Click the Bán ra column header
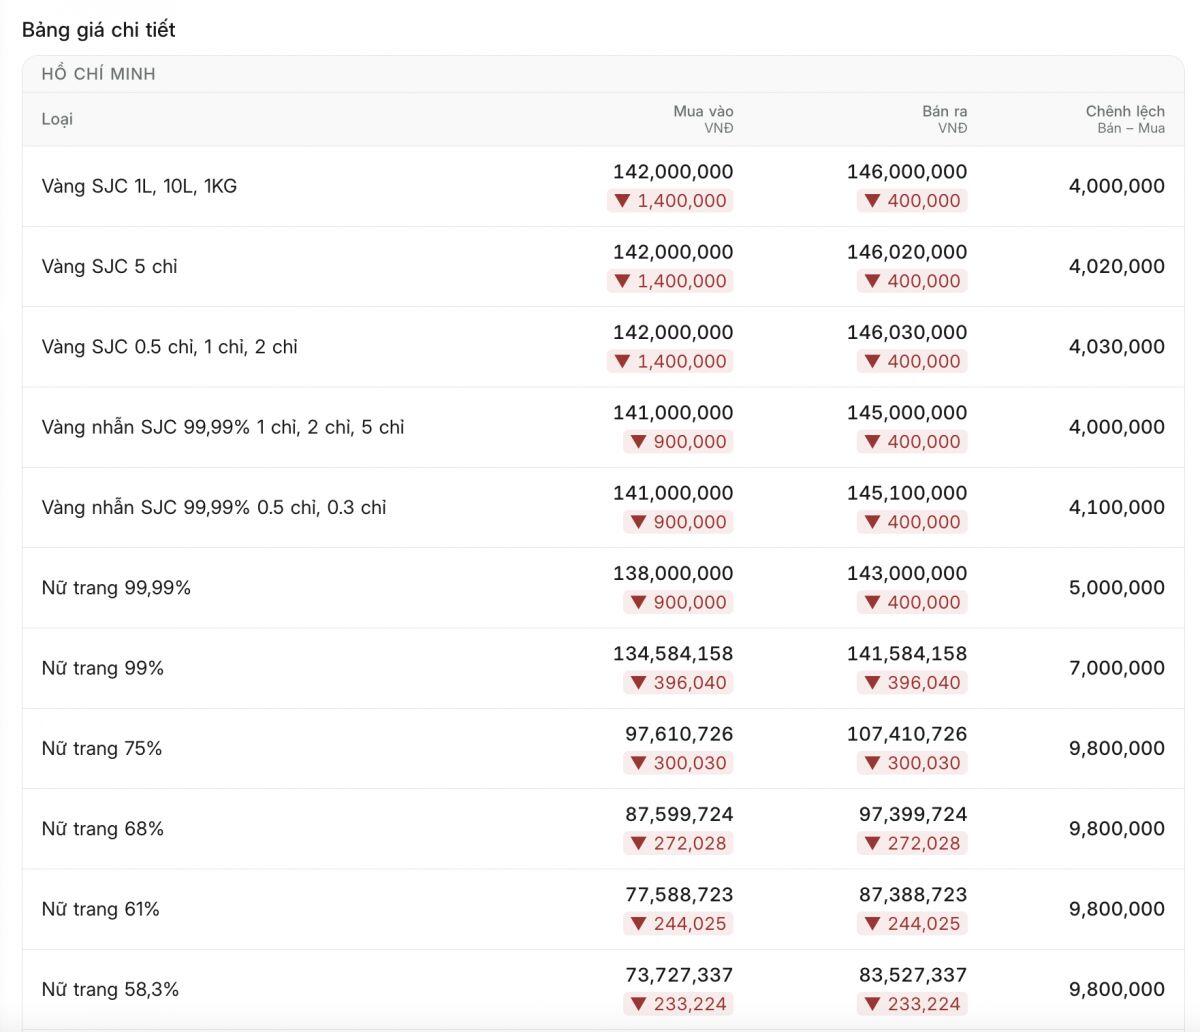The image size is (1200, 1032). [x=944, y=118]
